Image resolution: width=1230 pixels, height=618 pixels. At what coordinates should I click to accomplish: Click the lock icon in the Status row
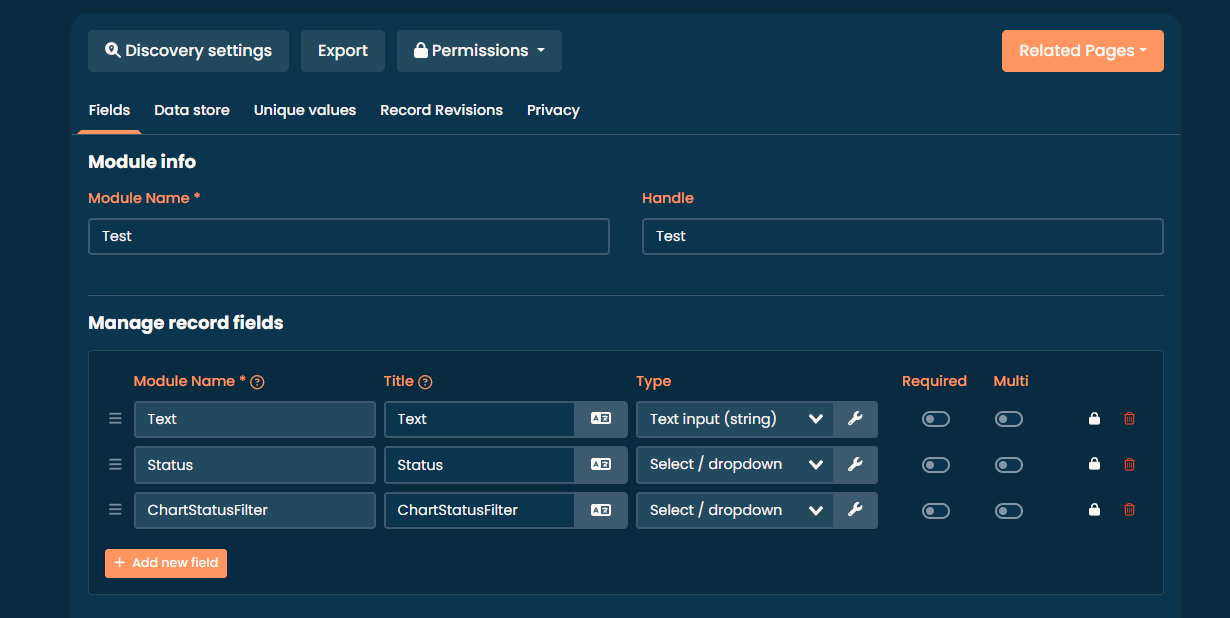coord(1094,464)
